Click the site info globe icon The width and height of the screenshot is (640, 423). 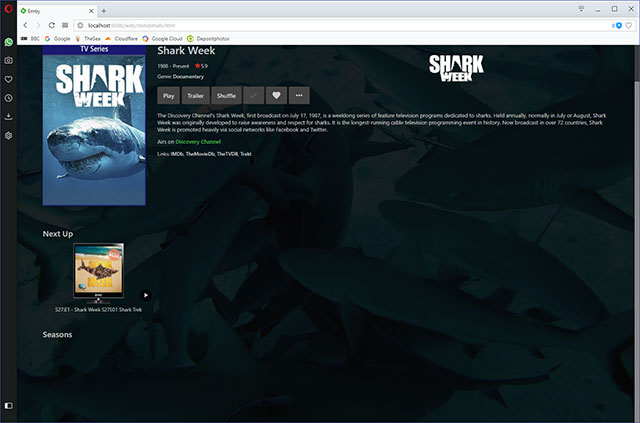click(80, 25)
